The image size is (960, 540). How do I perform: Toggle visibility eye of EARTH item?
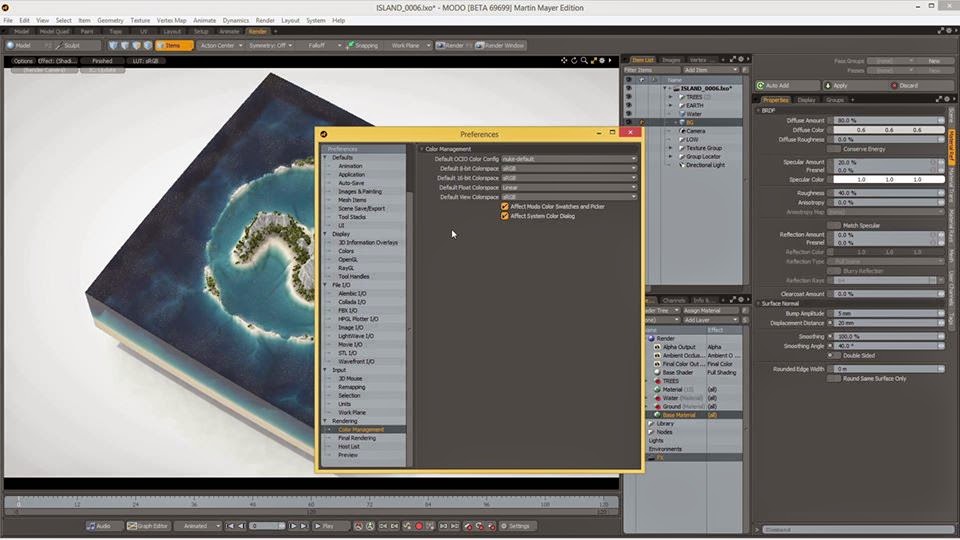[628, 105]
